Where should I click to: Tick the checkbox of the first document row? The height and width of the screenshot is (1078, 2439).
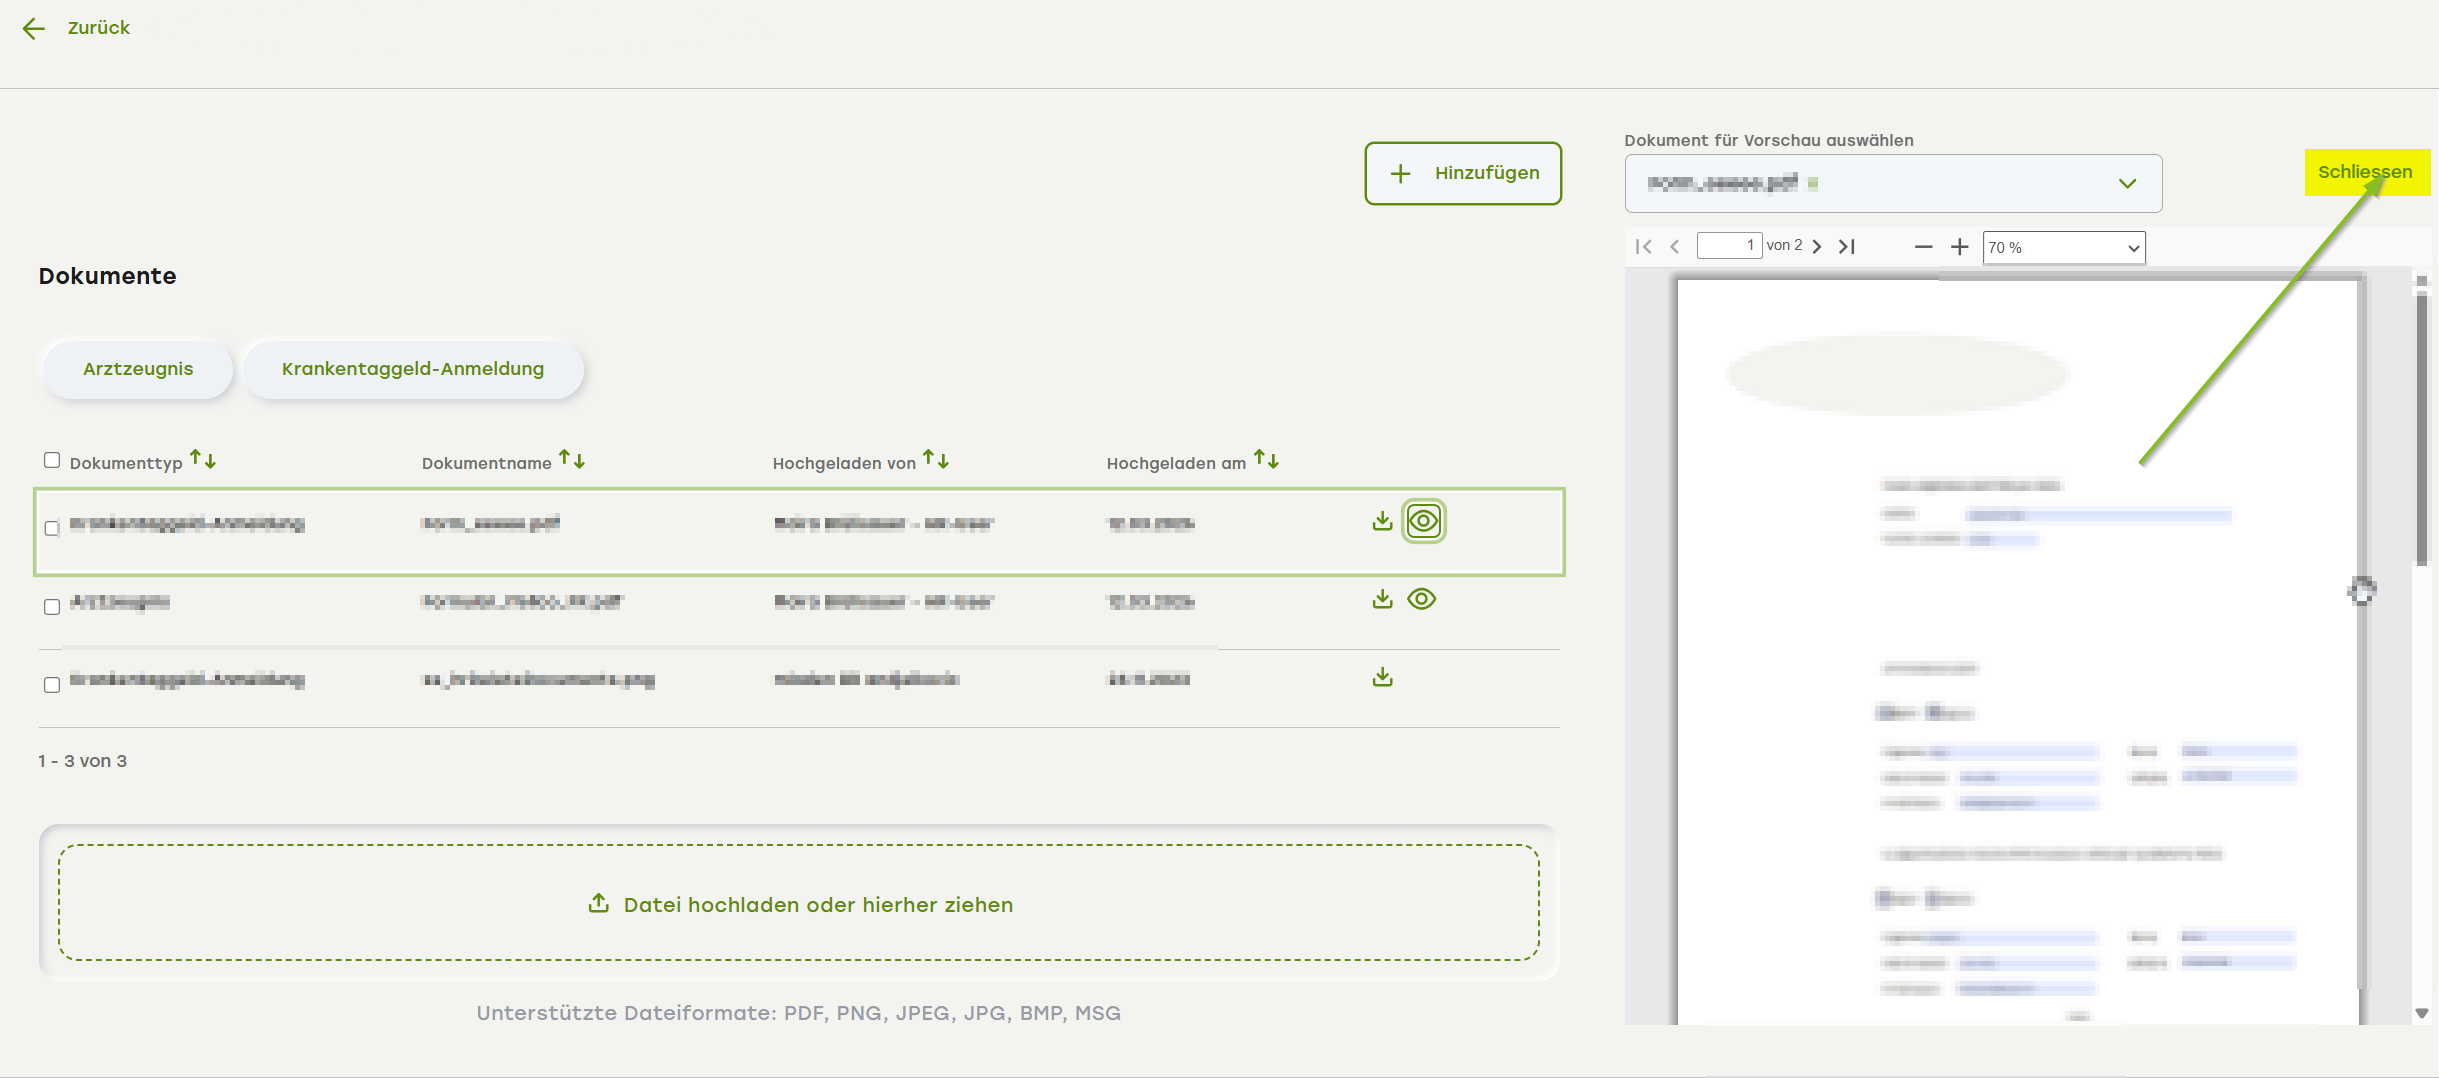[52, 528]
